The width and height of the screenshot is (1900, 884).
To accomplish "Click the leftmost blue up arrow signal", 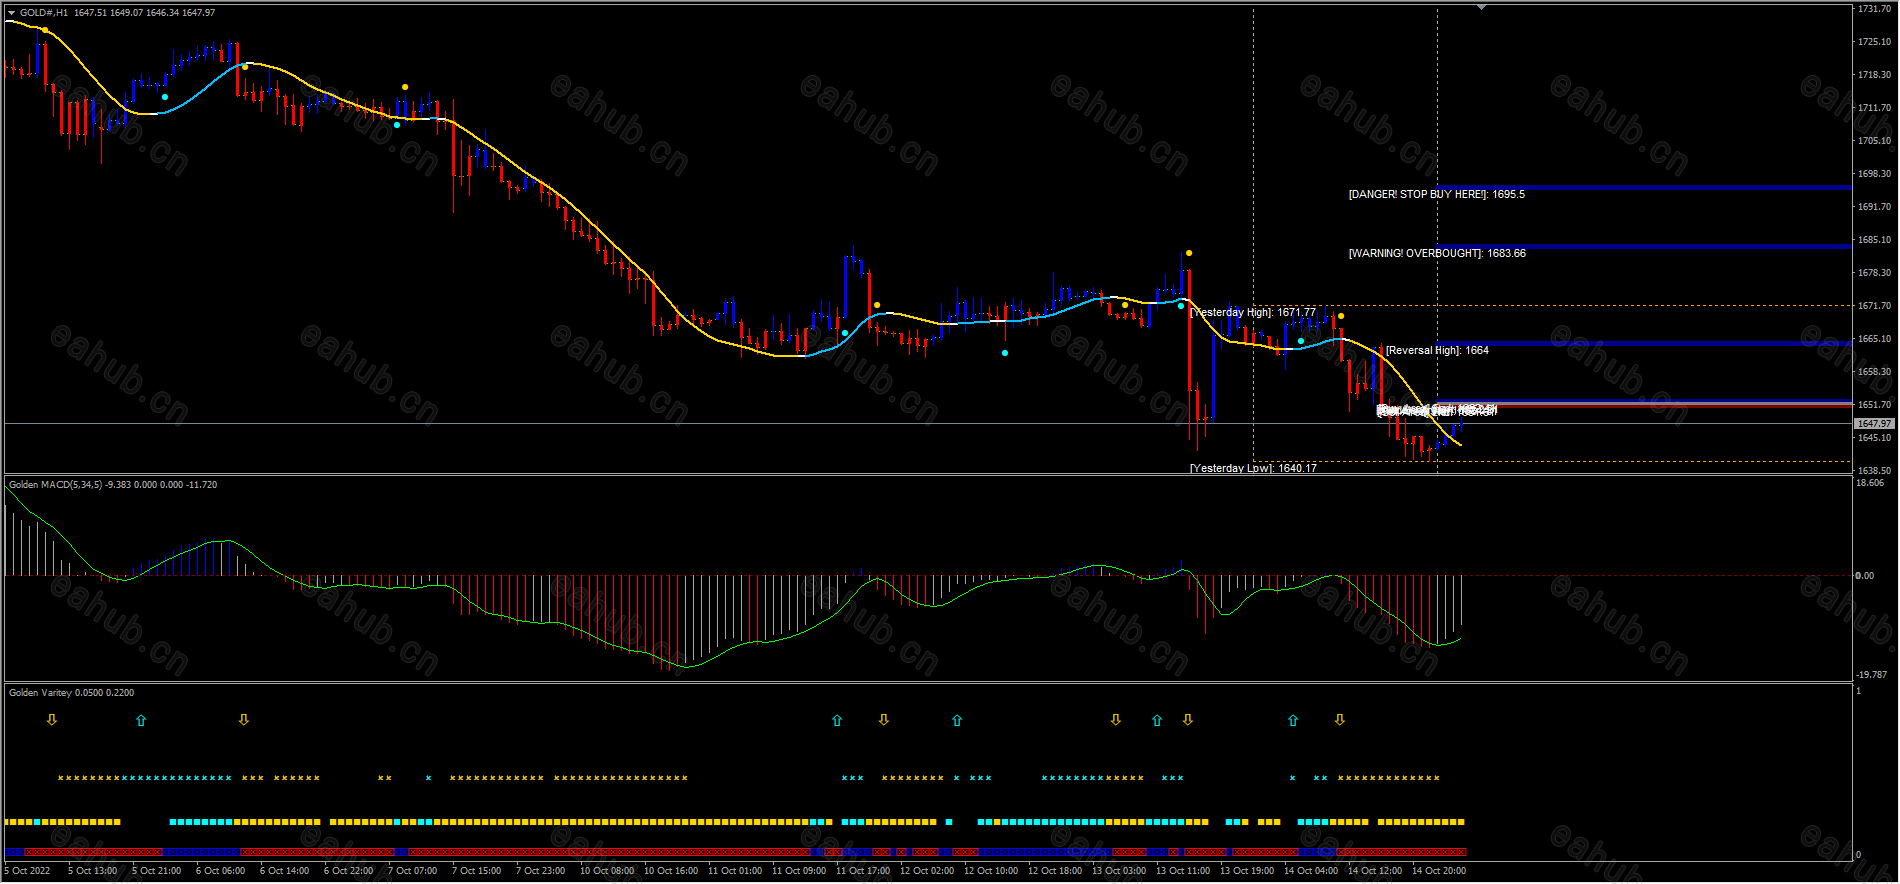I will coord(141,720).
